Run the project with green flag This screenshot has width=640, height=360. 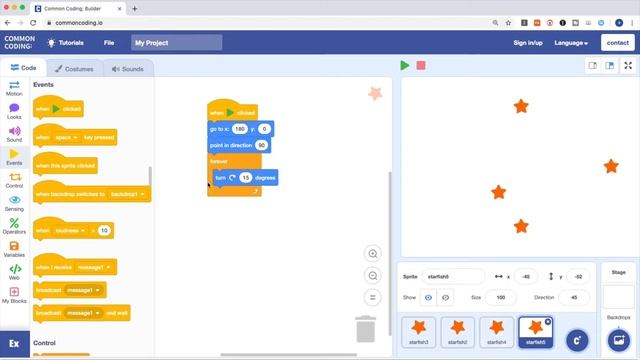point(404,65)
